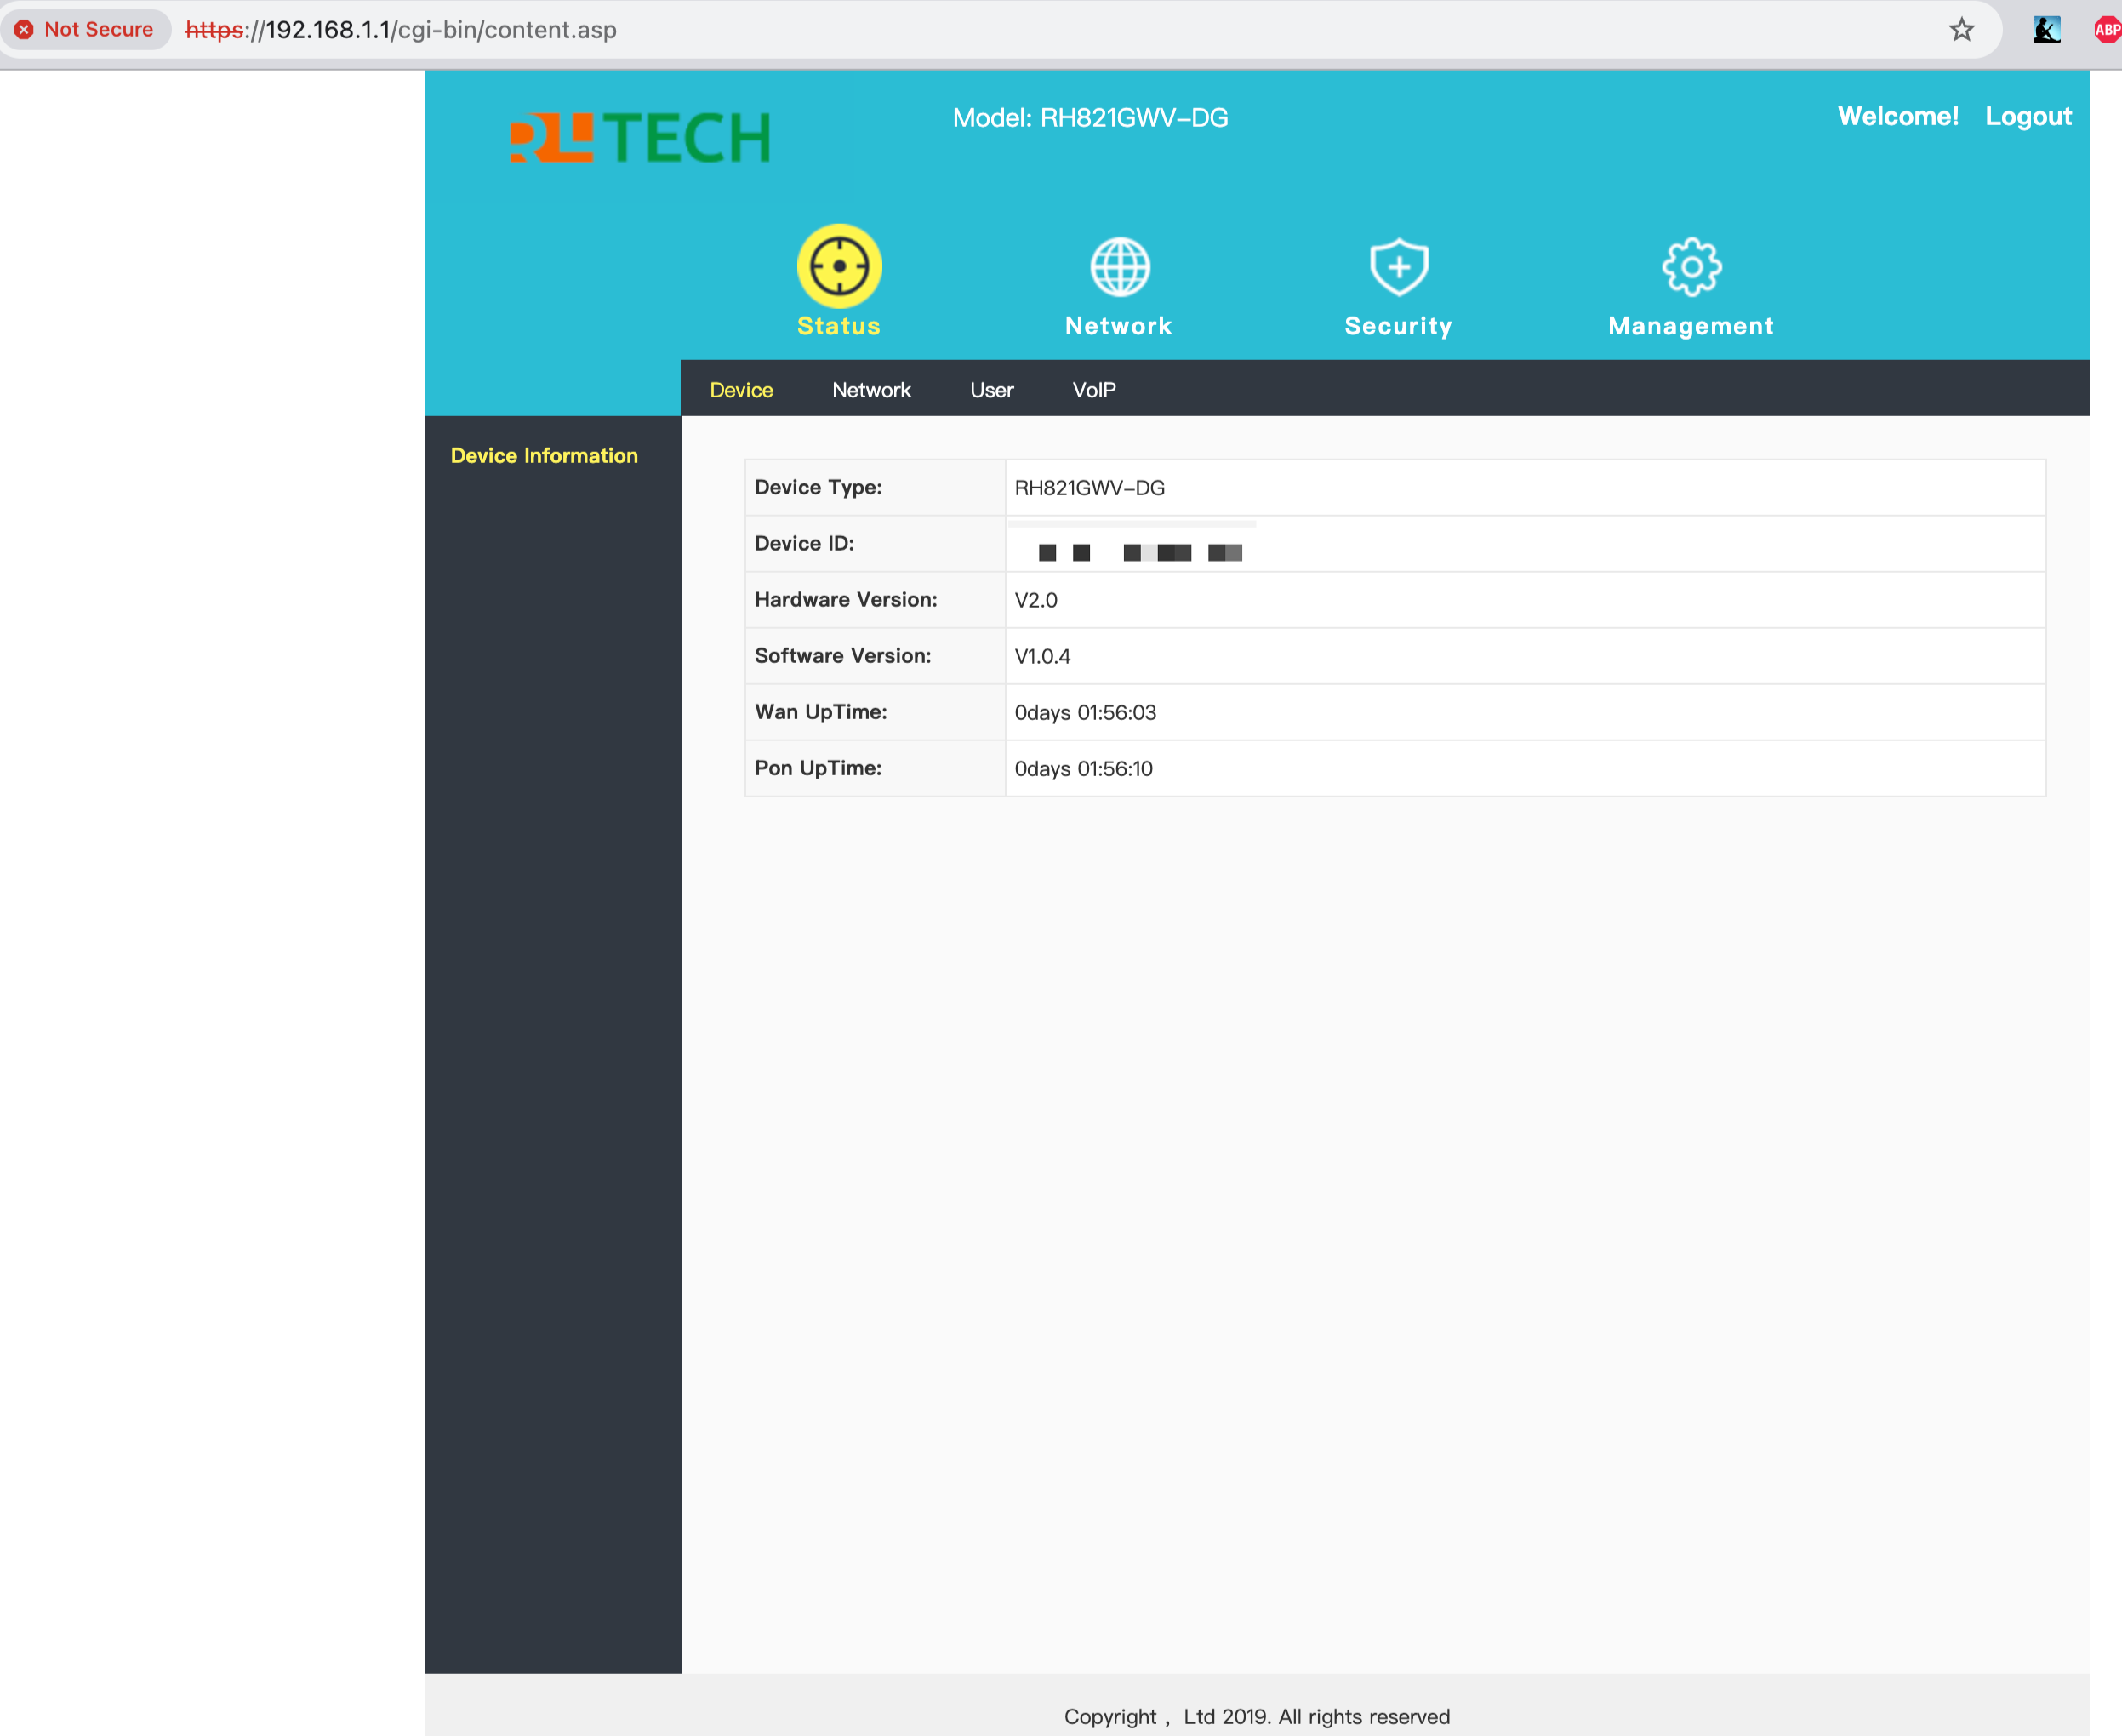Image resolution: width=2122 pixels, height=1736 pixels.
Task: Click the Device Type table cell
Action: click(x=818, y=487)
